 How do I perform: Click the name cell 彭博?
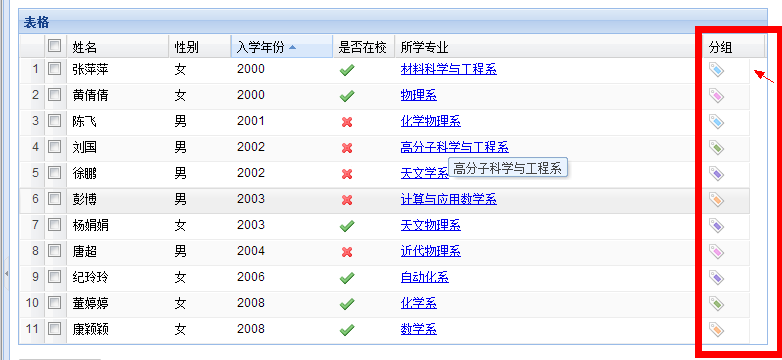(x=84, y=199)
